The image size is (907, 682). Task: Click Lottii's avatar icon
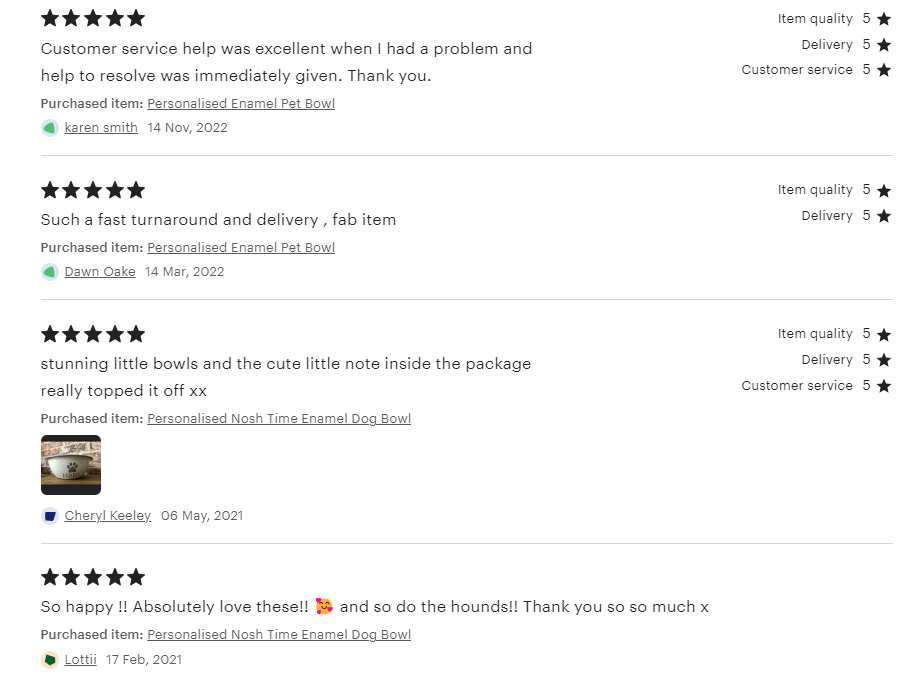49,660
